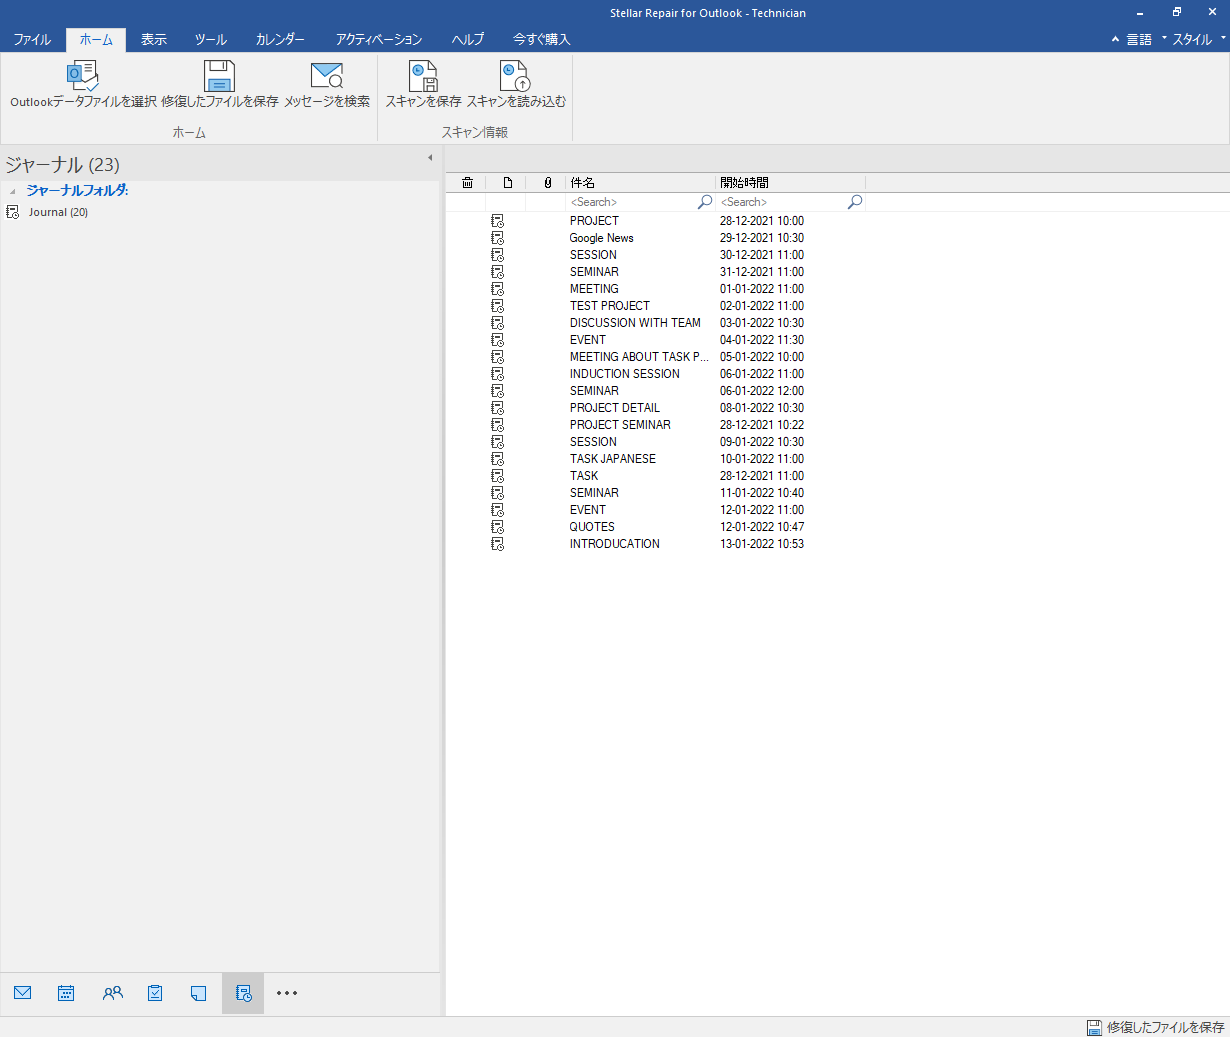
Task: Click journal icon of Google News row
Action: pos(497,238)
